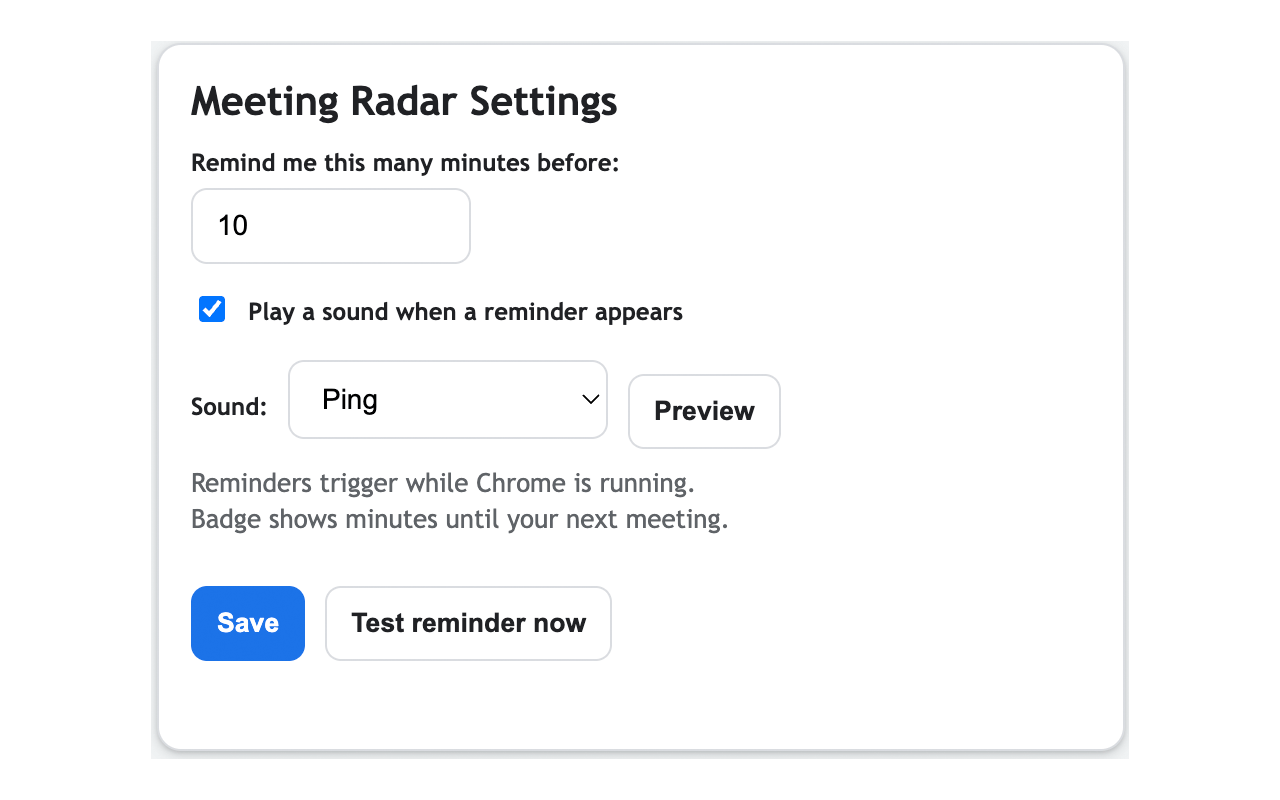Open the Sound dropdown chevron

589,399
